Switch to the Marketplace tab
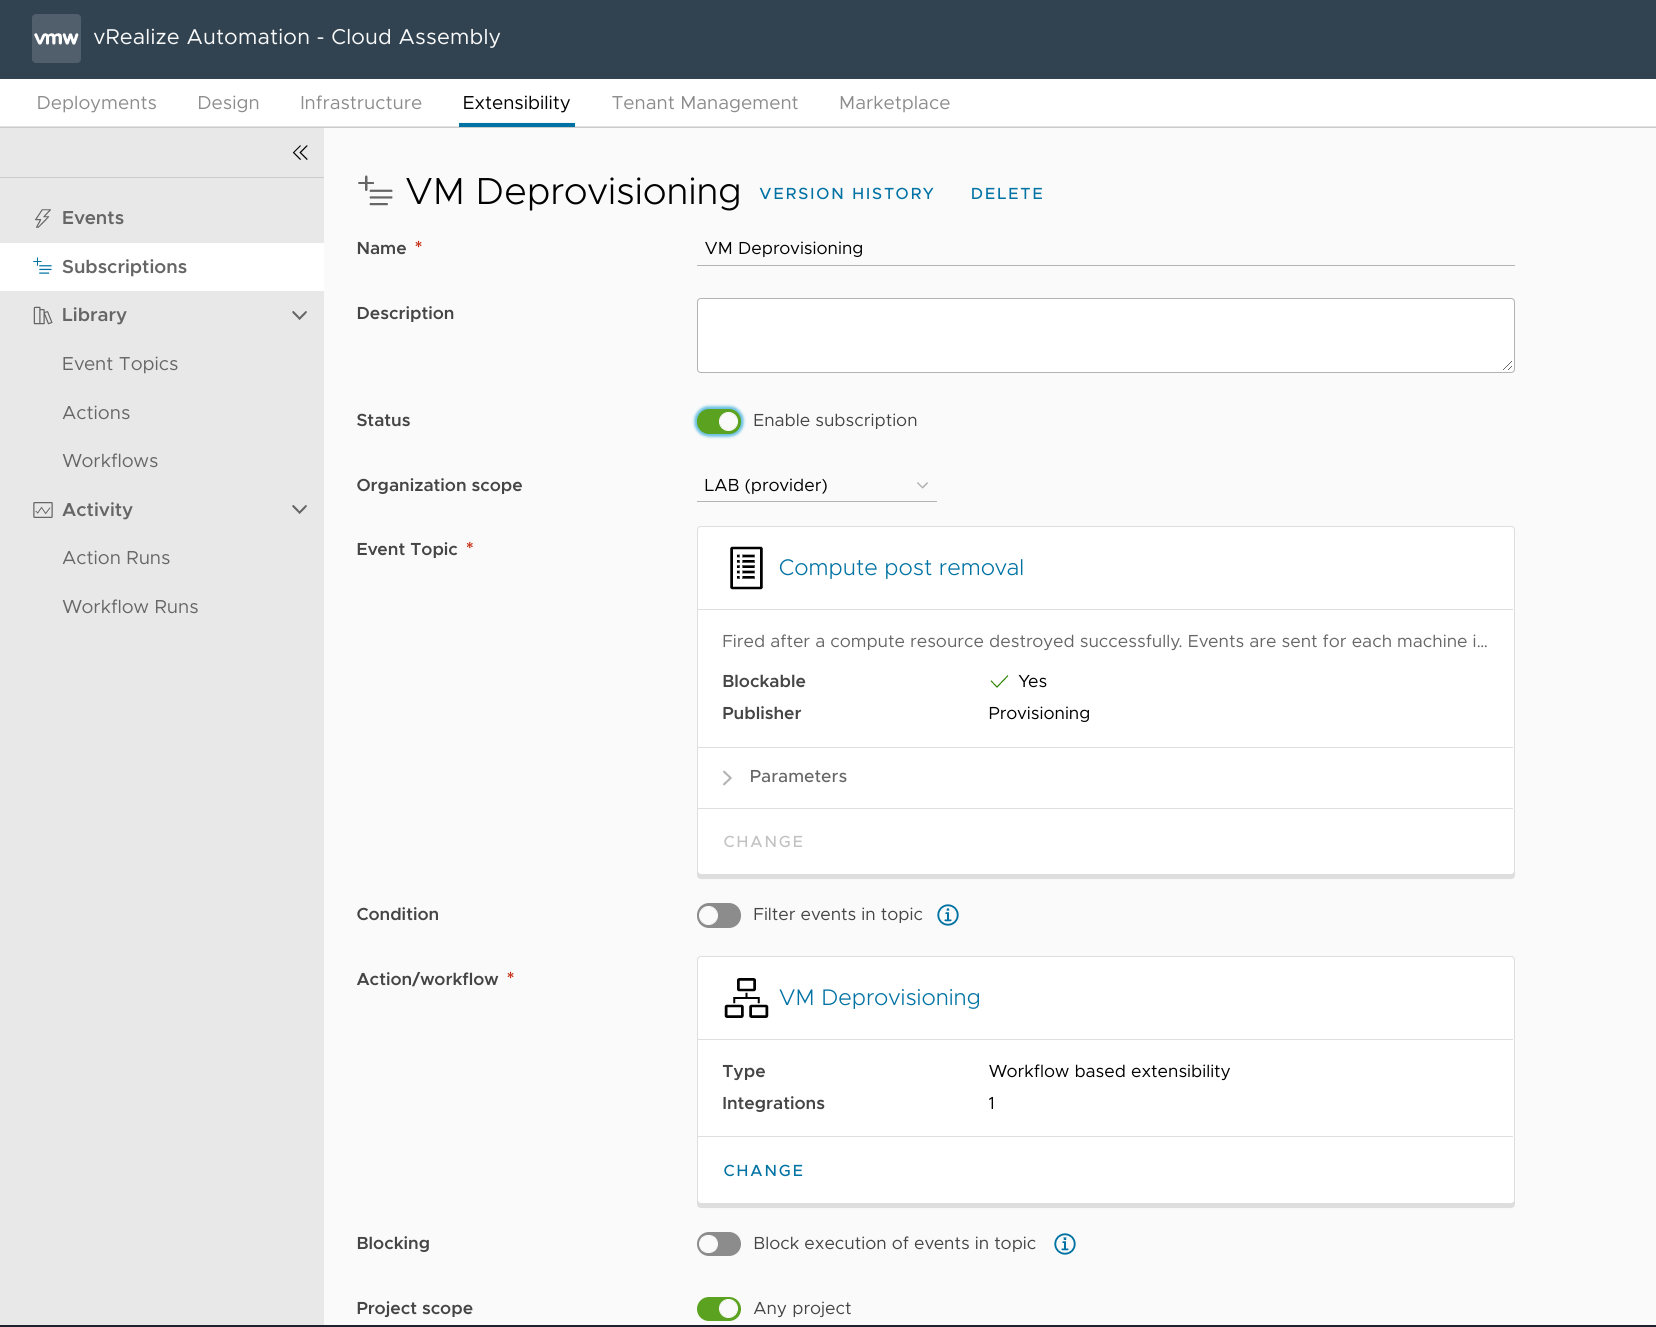1656x1327 pixels. pos(895,103)
